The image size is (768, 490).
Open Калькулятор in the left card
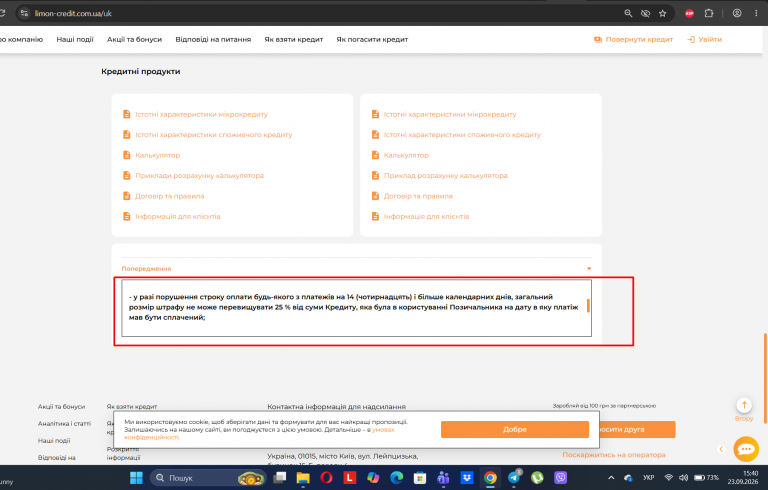(158, 155)
